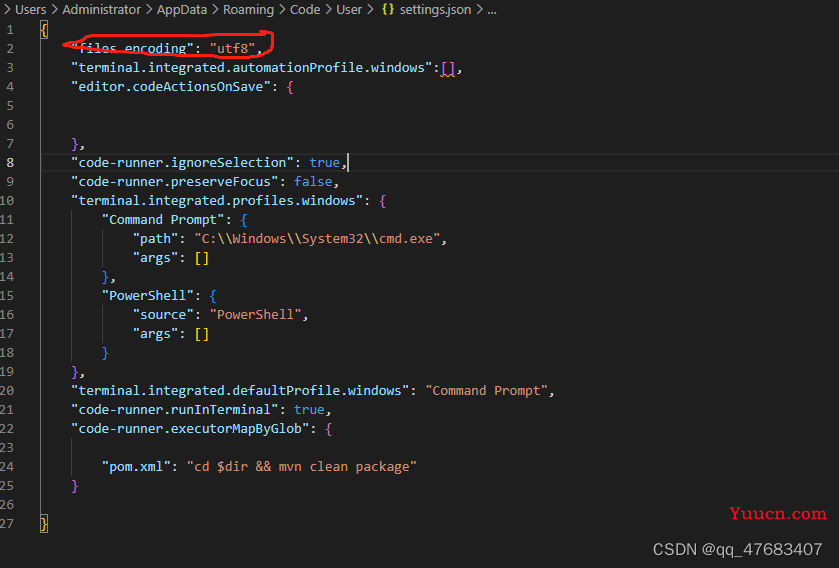Click the closing brace on line 27

tap(44, 524)
